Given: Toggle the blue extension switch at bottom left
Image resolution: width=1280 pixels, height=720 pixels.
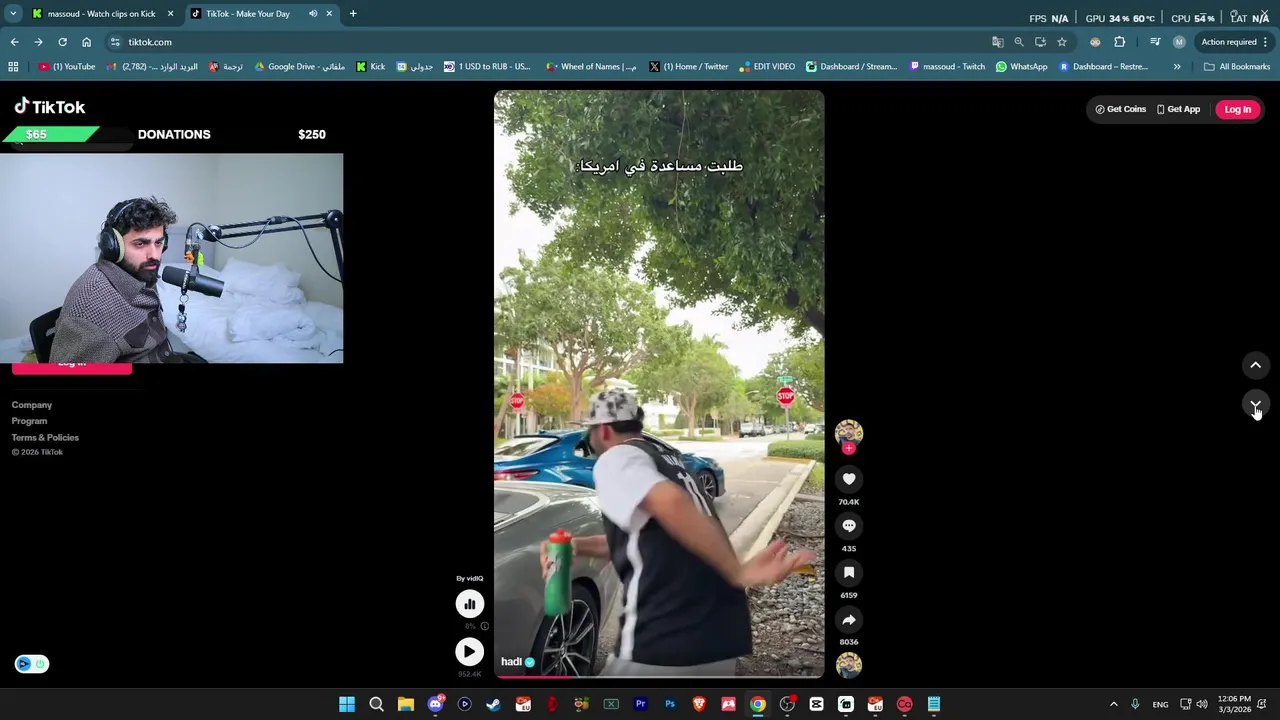Looking at the screenshot, I should pos(31,664).
